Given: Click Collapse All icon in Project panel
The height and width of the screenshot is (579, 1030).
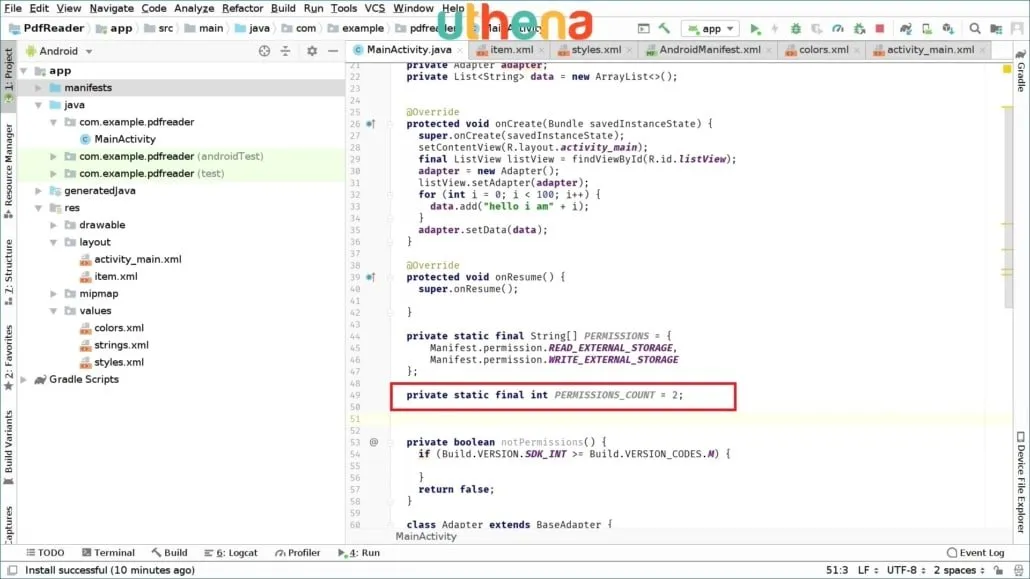Looking at the screenshot, I should click(x=285, y=51).
